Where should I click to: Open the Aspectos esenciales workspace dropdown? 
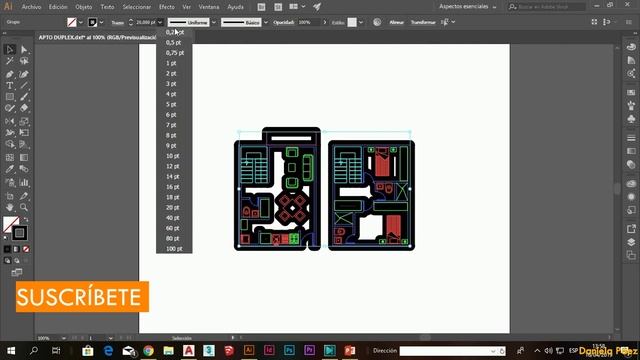pos(468,7)
